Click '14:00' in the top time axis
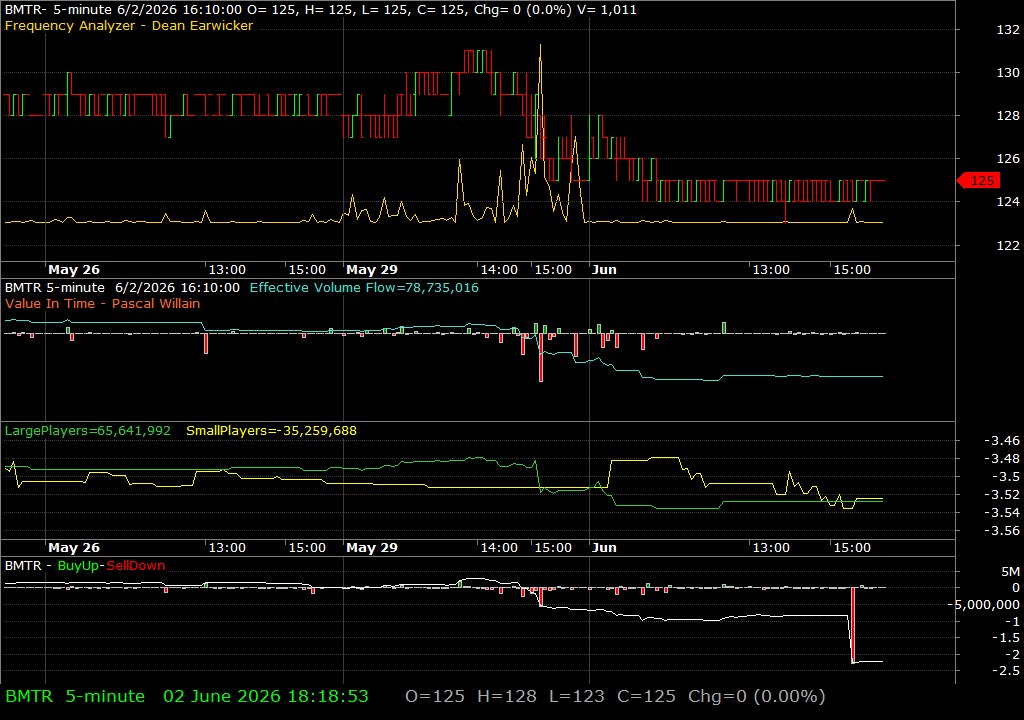Screen dimensions: 1024x720 pyautogui.click(x=499, y=269)
